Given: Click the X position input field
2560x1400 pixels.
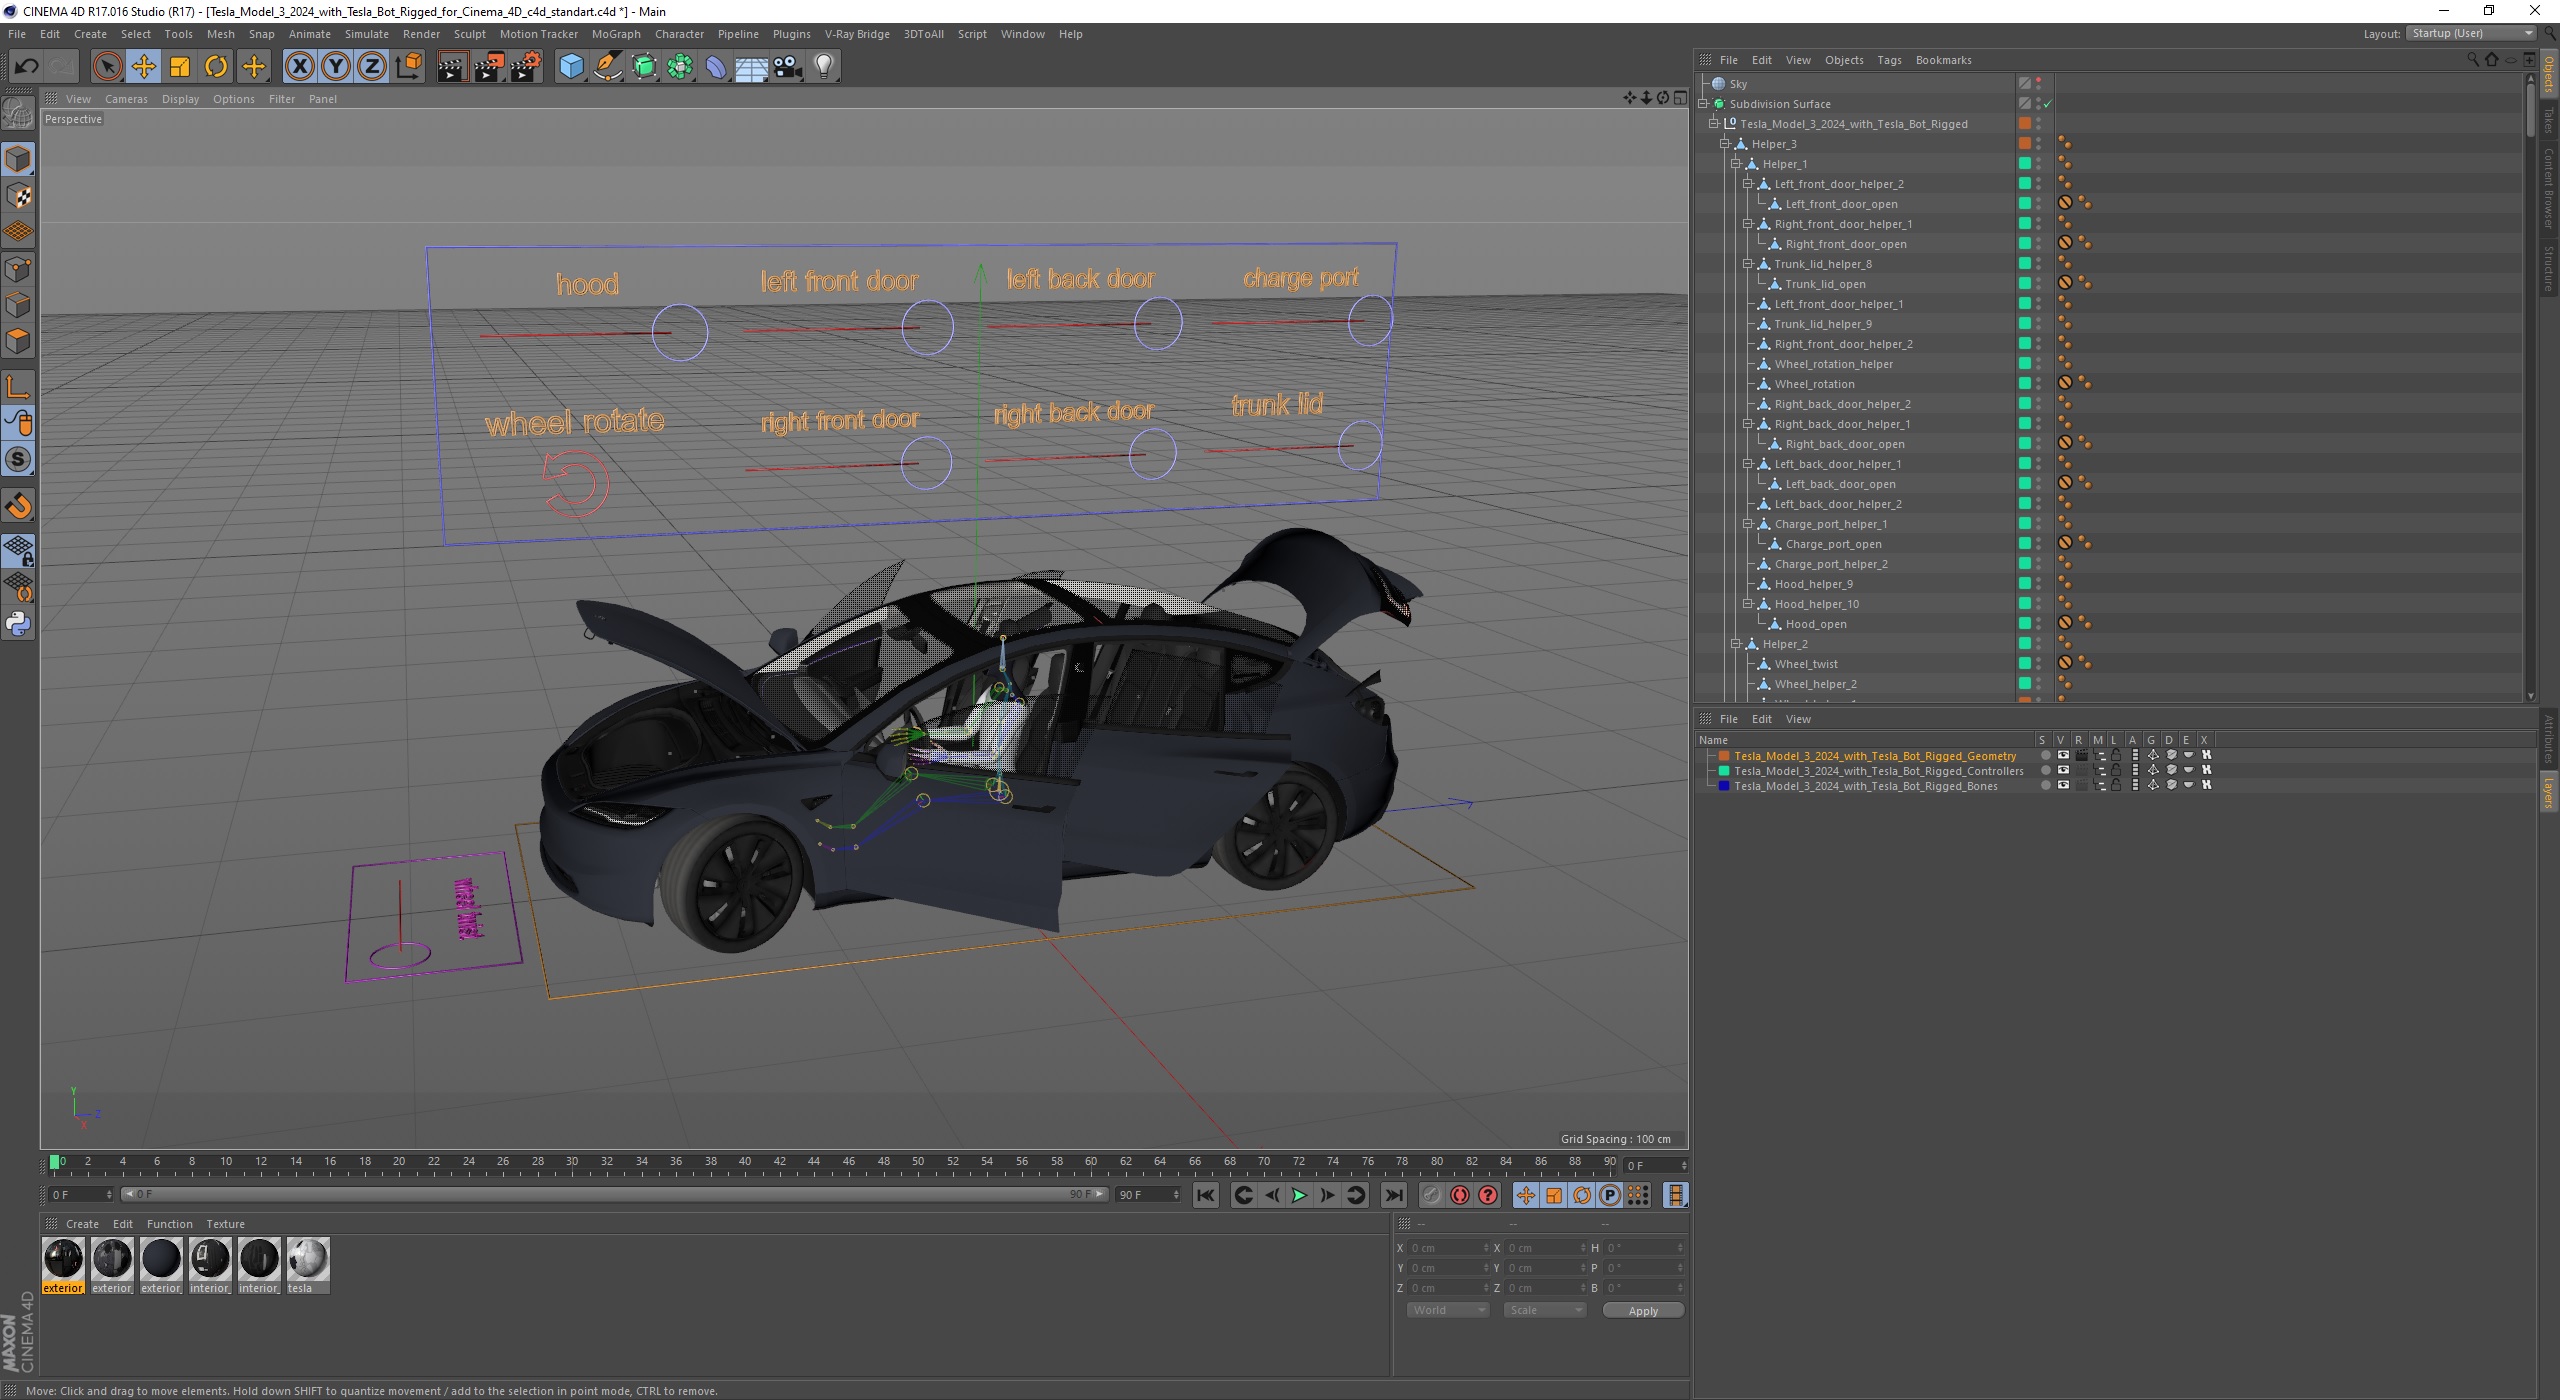Looking at the screenshot, I should point(1448,1248).
